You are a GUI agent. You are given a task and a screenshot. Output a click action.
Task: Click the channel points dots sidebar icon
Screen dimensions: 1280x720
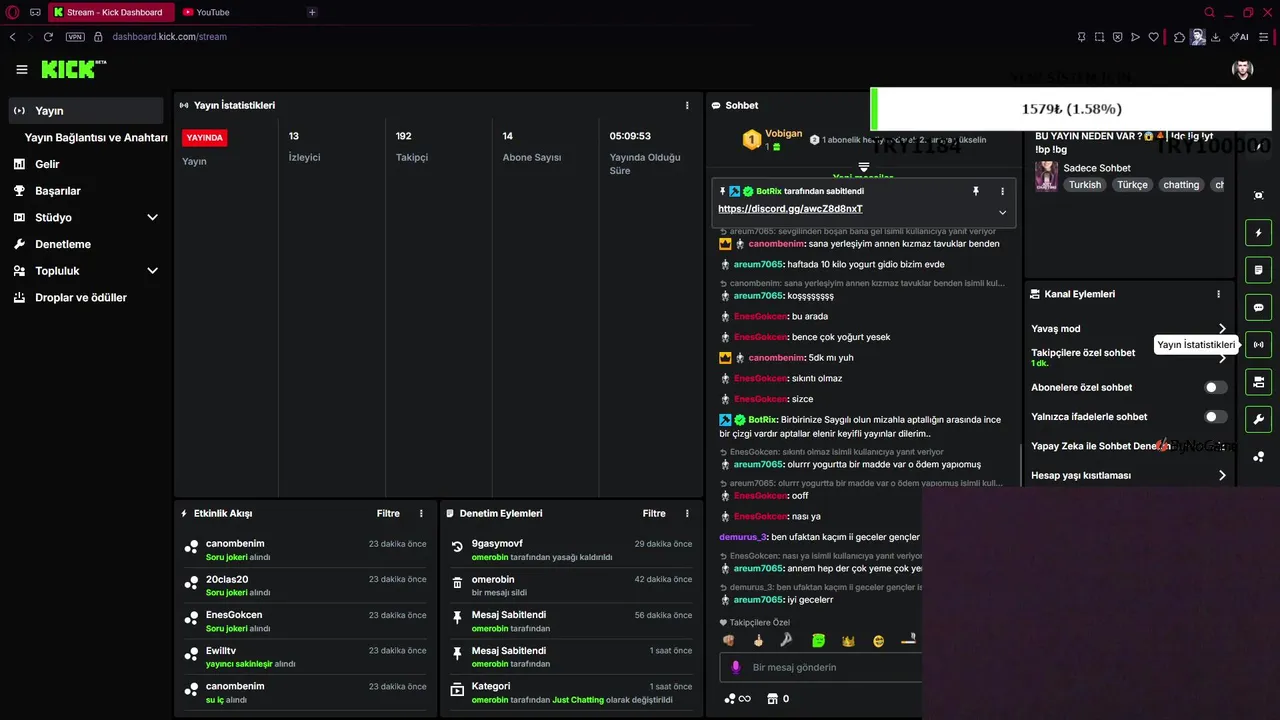1258,457
